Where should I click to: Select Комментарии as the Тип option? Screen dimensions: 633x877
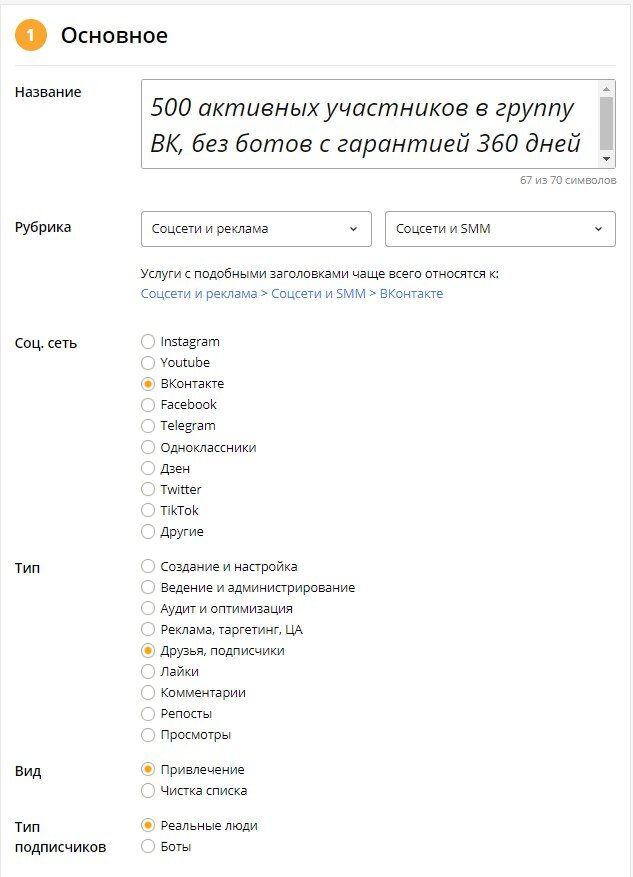coord(148,692)
